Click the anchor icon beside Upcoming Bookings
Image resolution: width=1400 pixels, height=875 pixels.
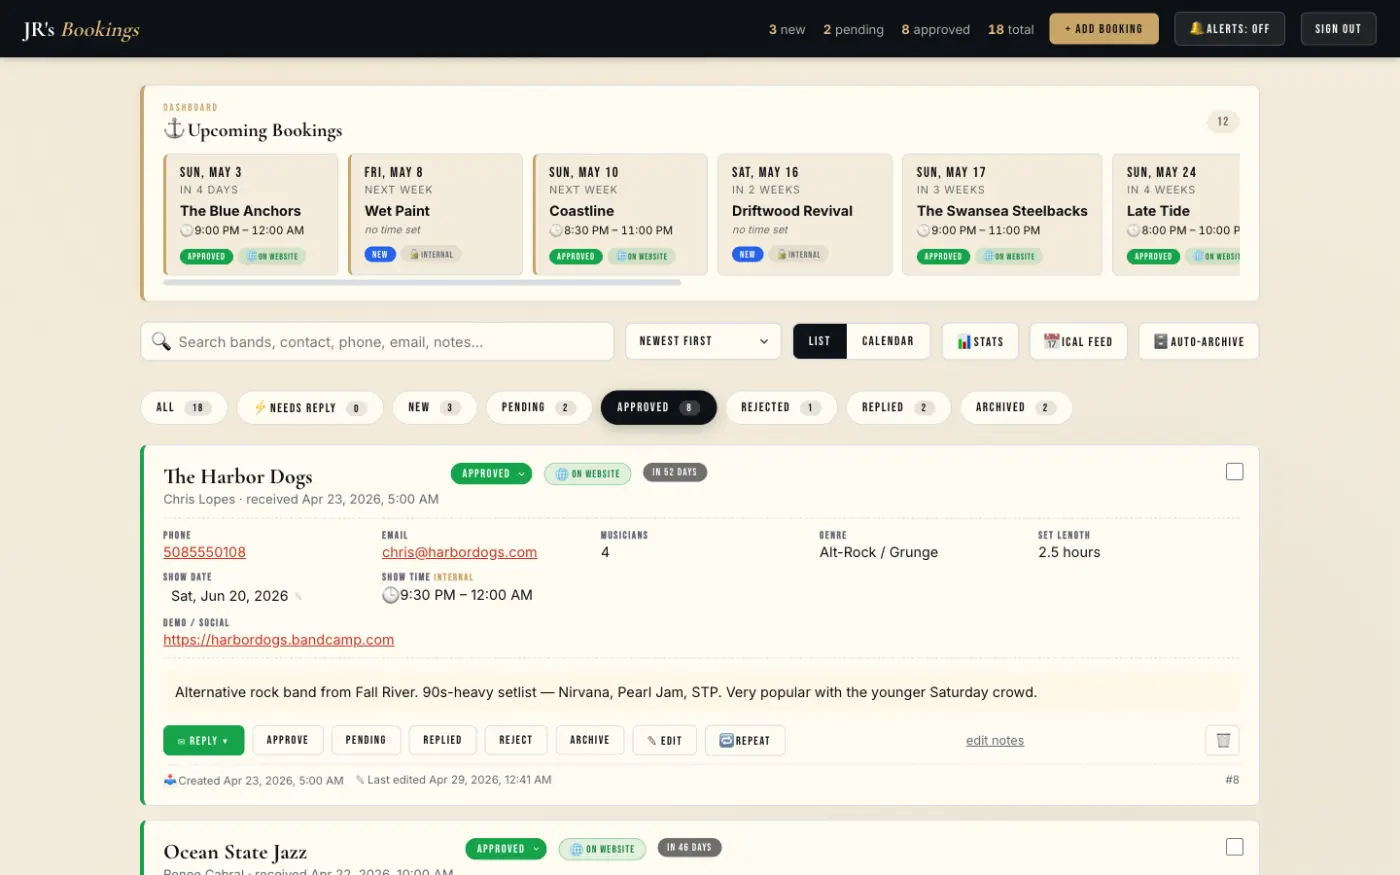(x=173, y=127)
